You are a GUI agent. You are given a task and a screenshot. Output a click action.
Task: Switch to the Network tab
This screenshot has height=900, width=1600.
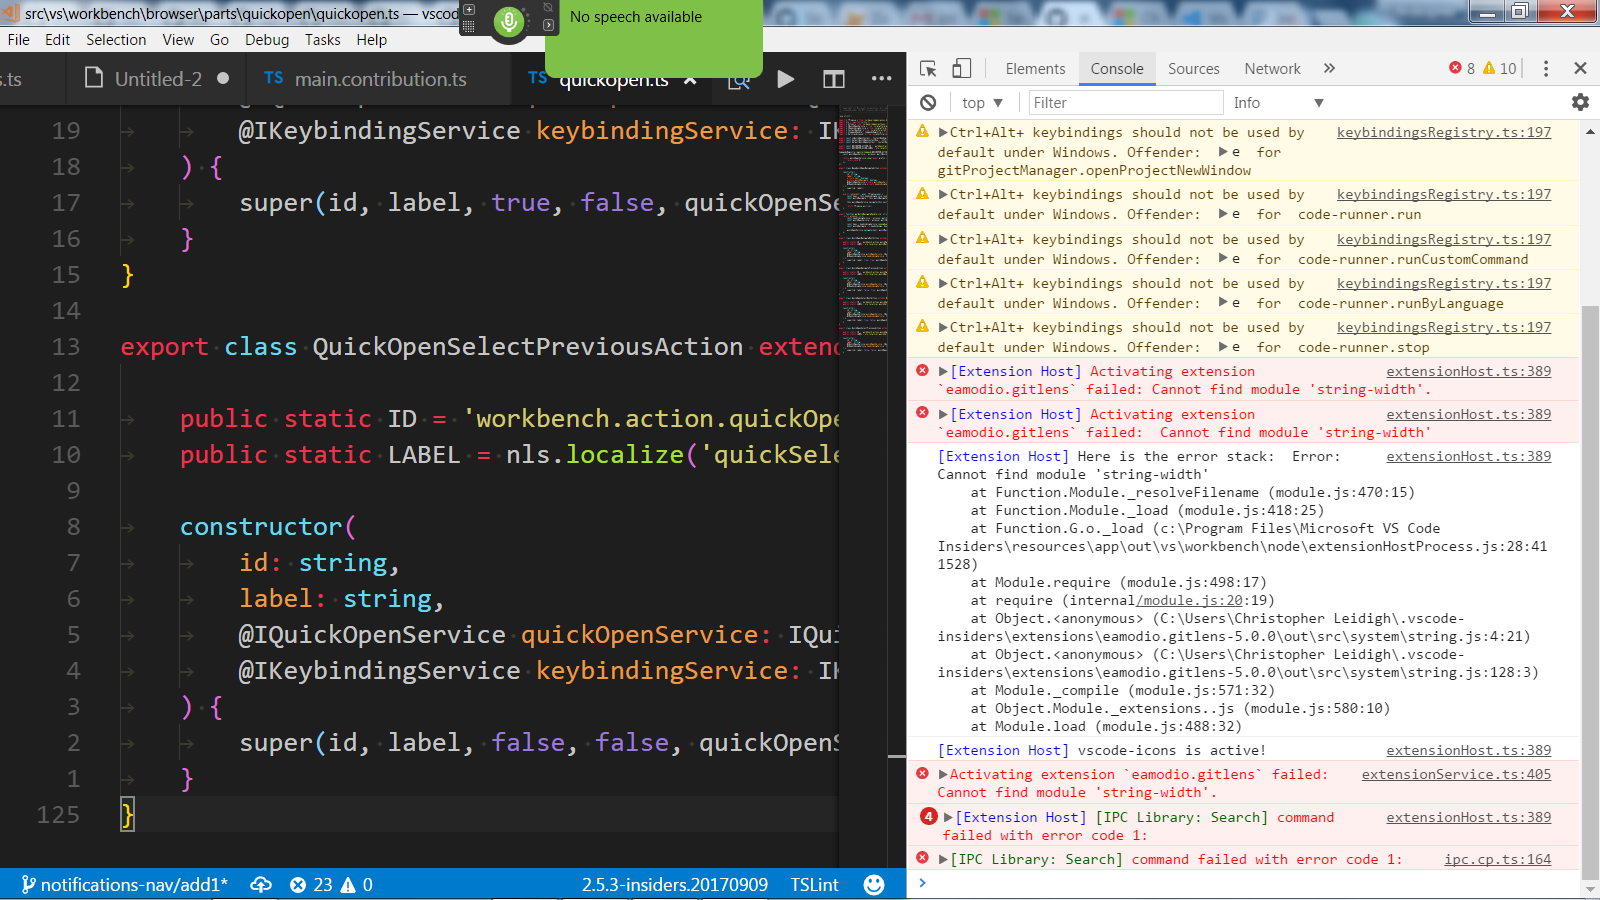tap(1272, 68)
